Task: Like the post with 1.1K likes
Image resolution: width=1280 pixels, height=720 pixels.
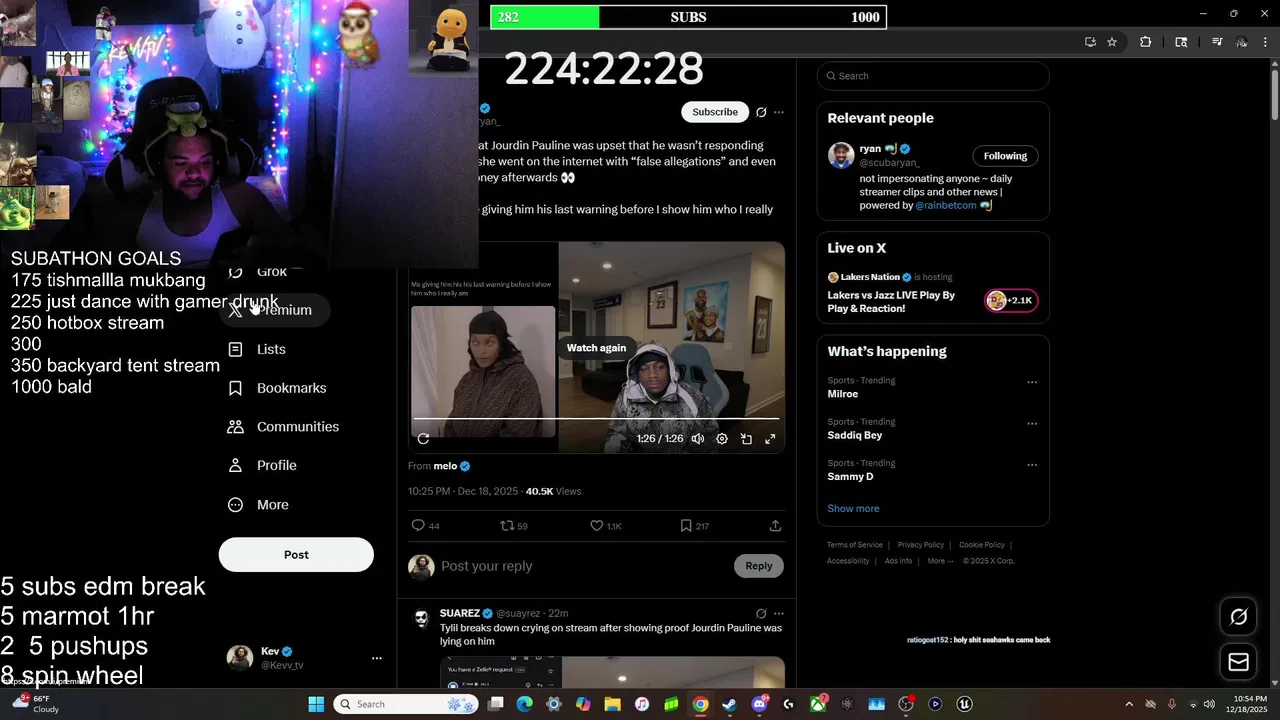Action: pos(605,525)
